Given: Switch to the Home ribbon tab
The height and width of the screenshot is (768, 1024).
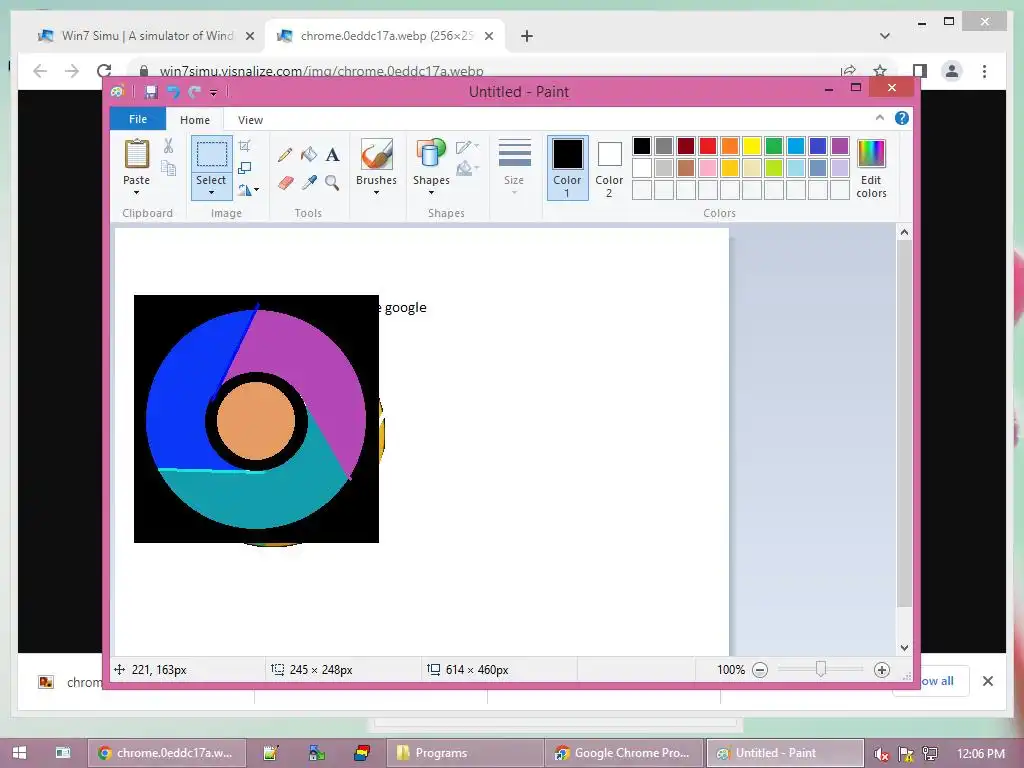Looking at the screenshot, I should [195, 120].
